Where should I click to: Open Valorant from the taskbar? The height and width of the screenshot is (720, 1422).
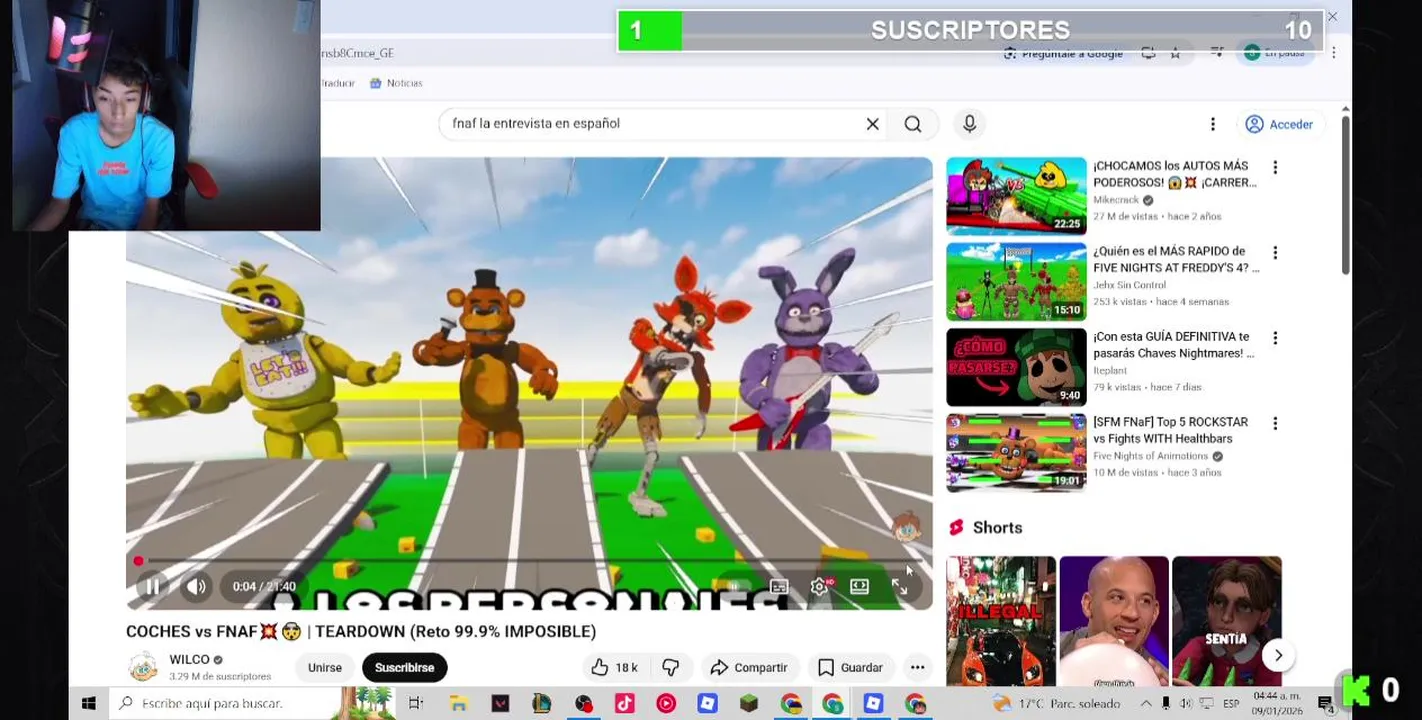click(x=500, y=703)
